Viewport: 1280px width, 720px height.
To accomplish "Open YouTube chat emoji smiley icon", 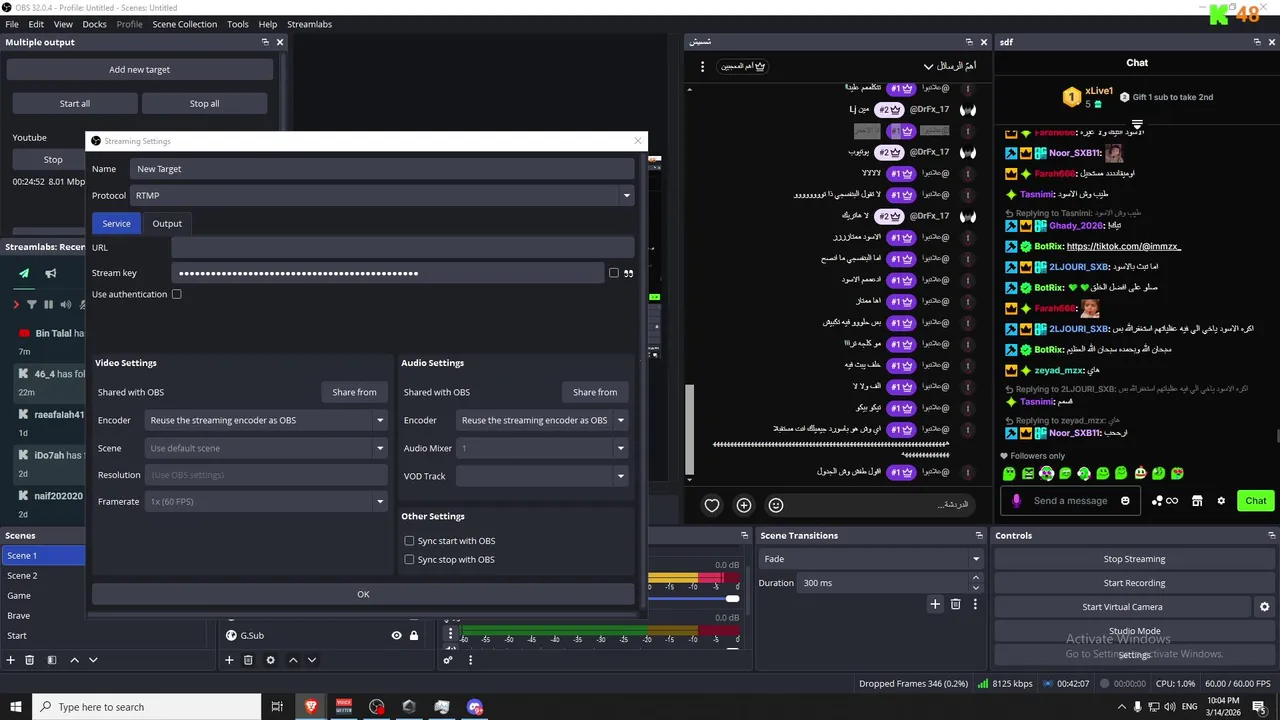I will [776, 506].
